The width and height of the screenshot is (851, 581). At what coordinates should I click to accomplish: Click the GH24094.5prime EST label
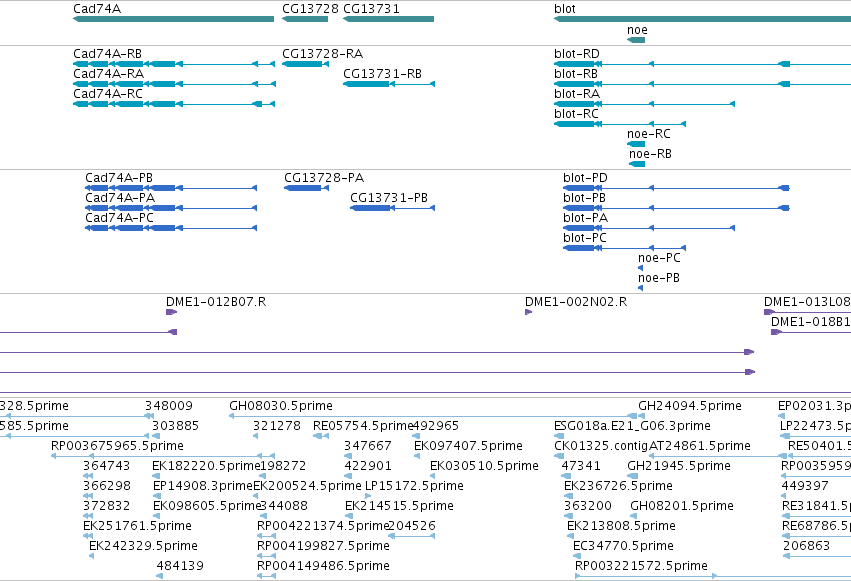point(690,406)
